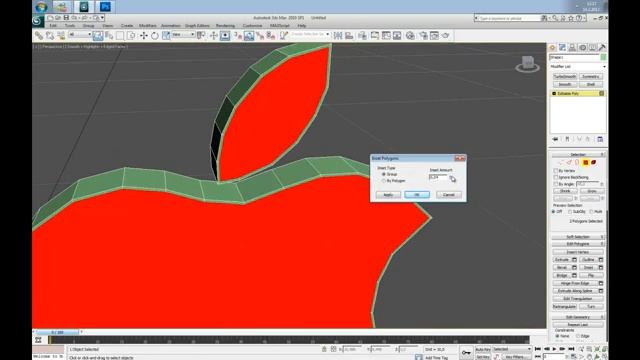Click the render teapot icon
This screenshot has height=360, width=640.
click(445, 36)
